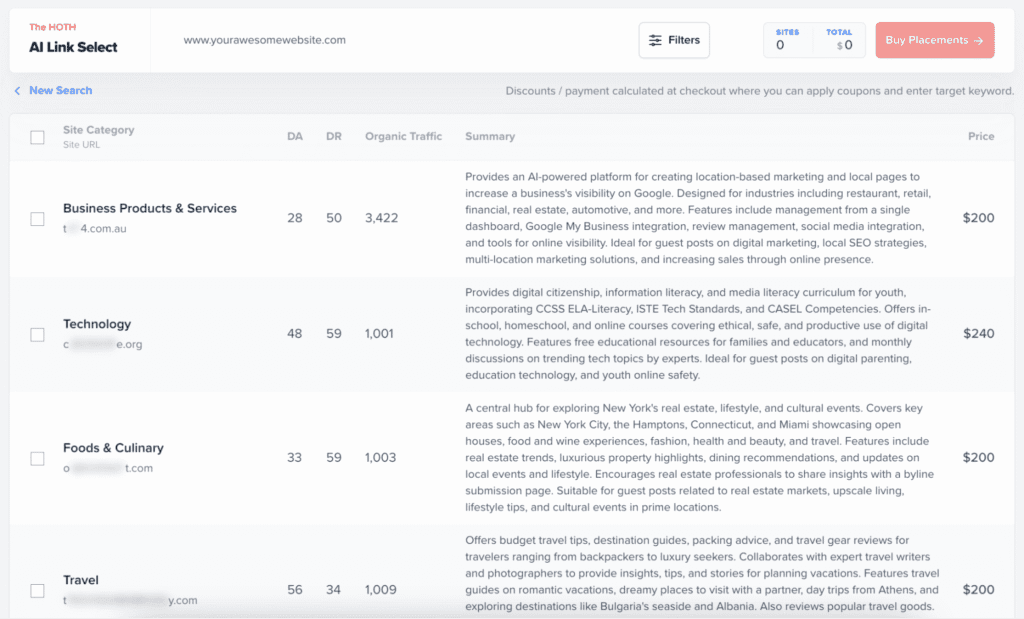This screenshot has width=1024, height=619.
Task: Open the Filters panel
Action: tap(674, 40)
